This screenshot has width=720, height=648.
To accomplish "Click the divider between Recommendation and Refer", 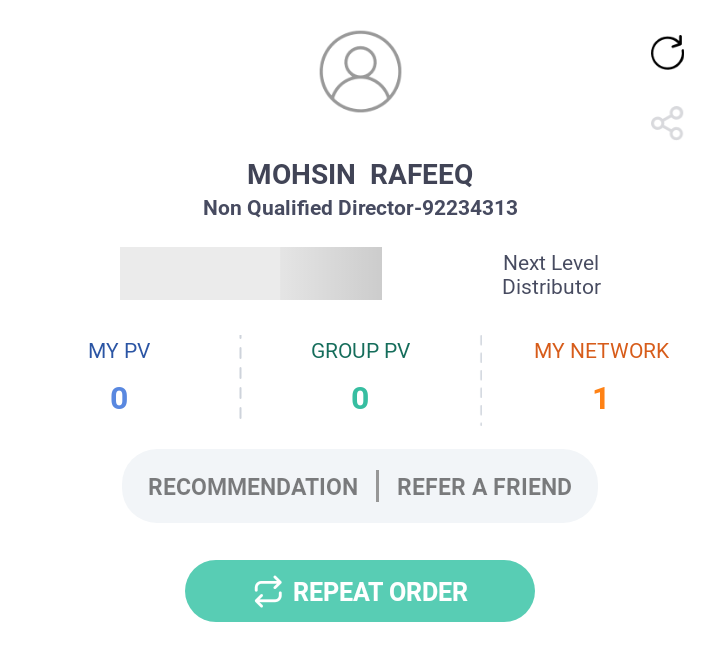I will pyautogui.click(x=377, y=486).
